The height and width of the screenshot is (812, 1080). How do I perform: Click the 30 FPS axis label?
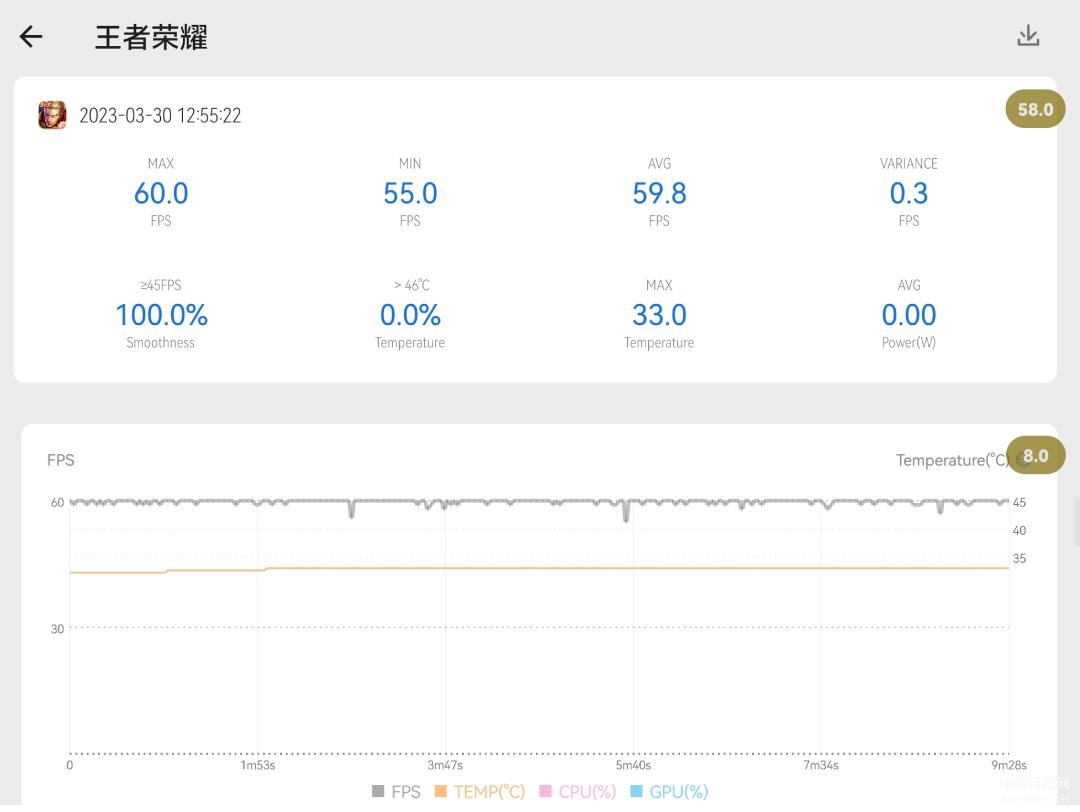click(x=57, y=629)
